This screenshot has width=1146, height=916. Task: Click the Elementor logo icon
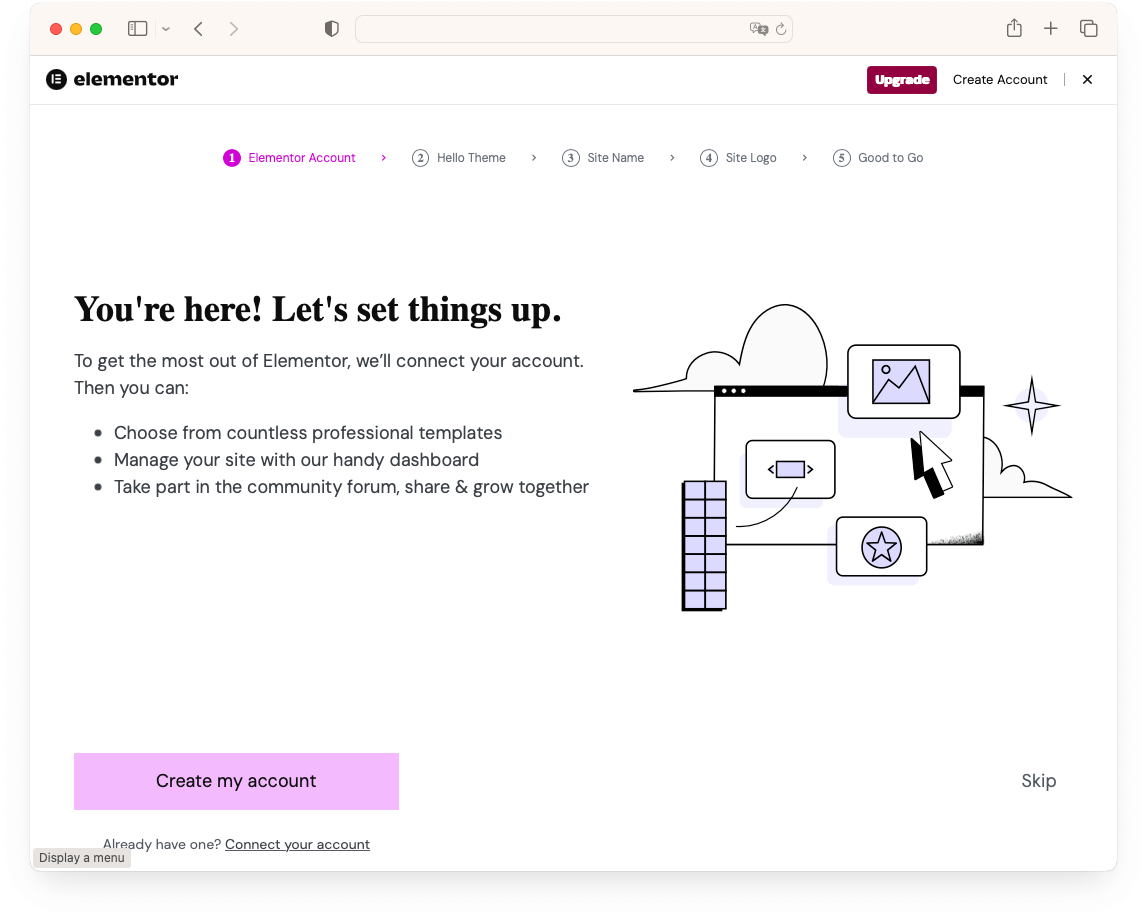tap(56, 79)
